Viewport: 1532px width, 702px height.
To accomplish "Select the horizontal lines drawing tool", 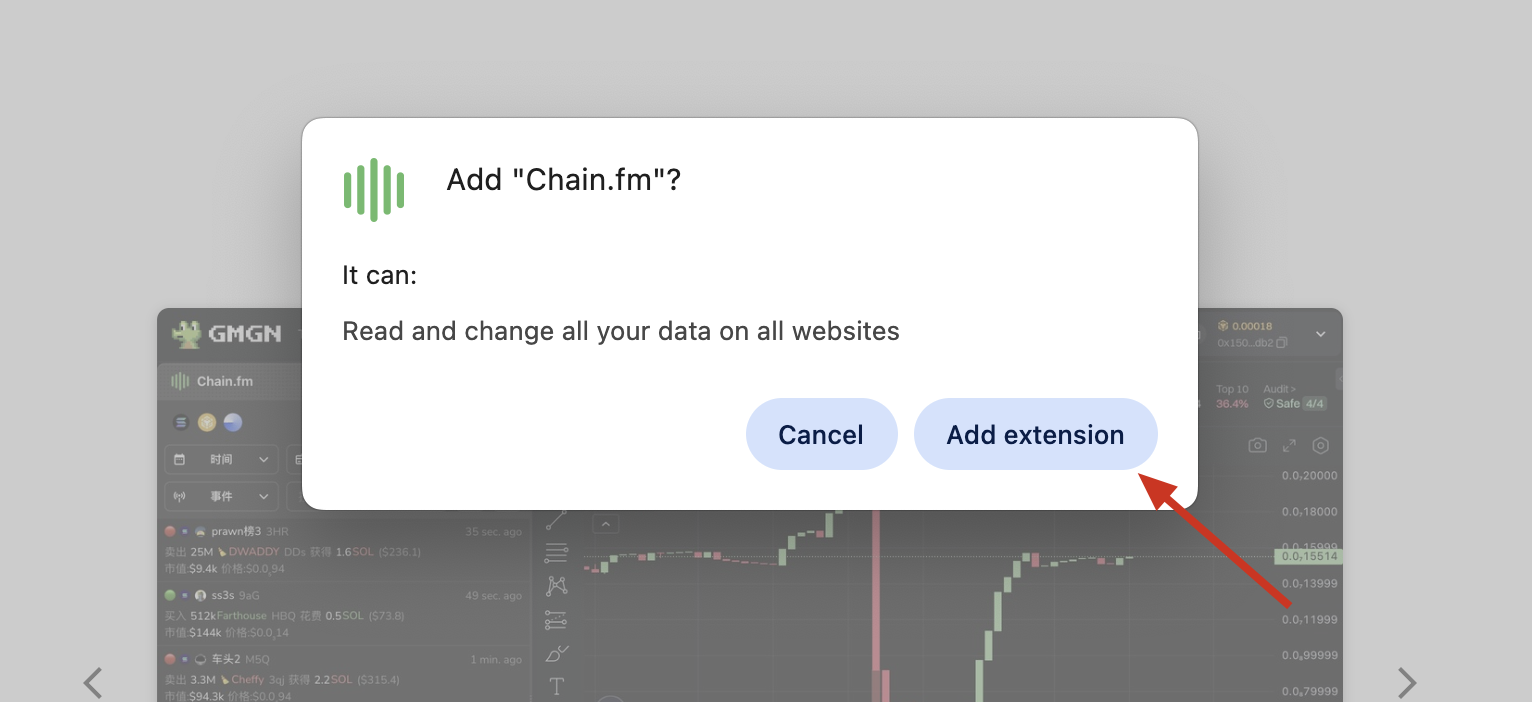I will pos(556,552).
